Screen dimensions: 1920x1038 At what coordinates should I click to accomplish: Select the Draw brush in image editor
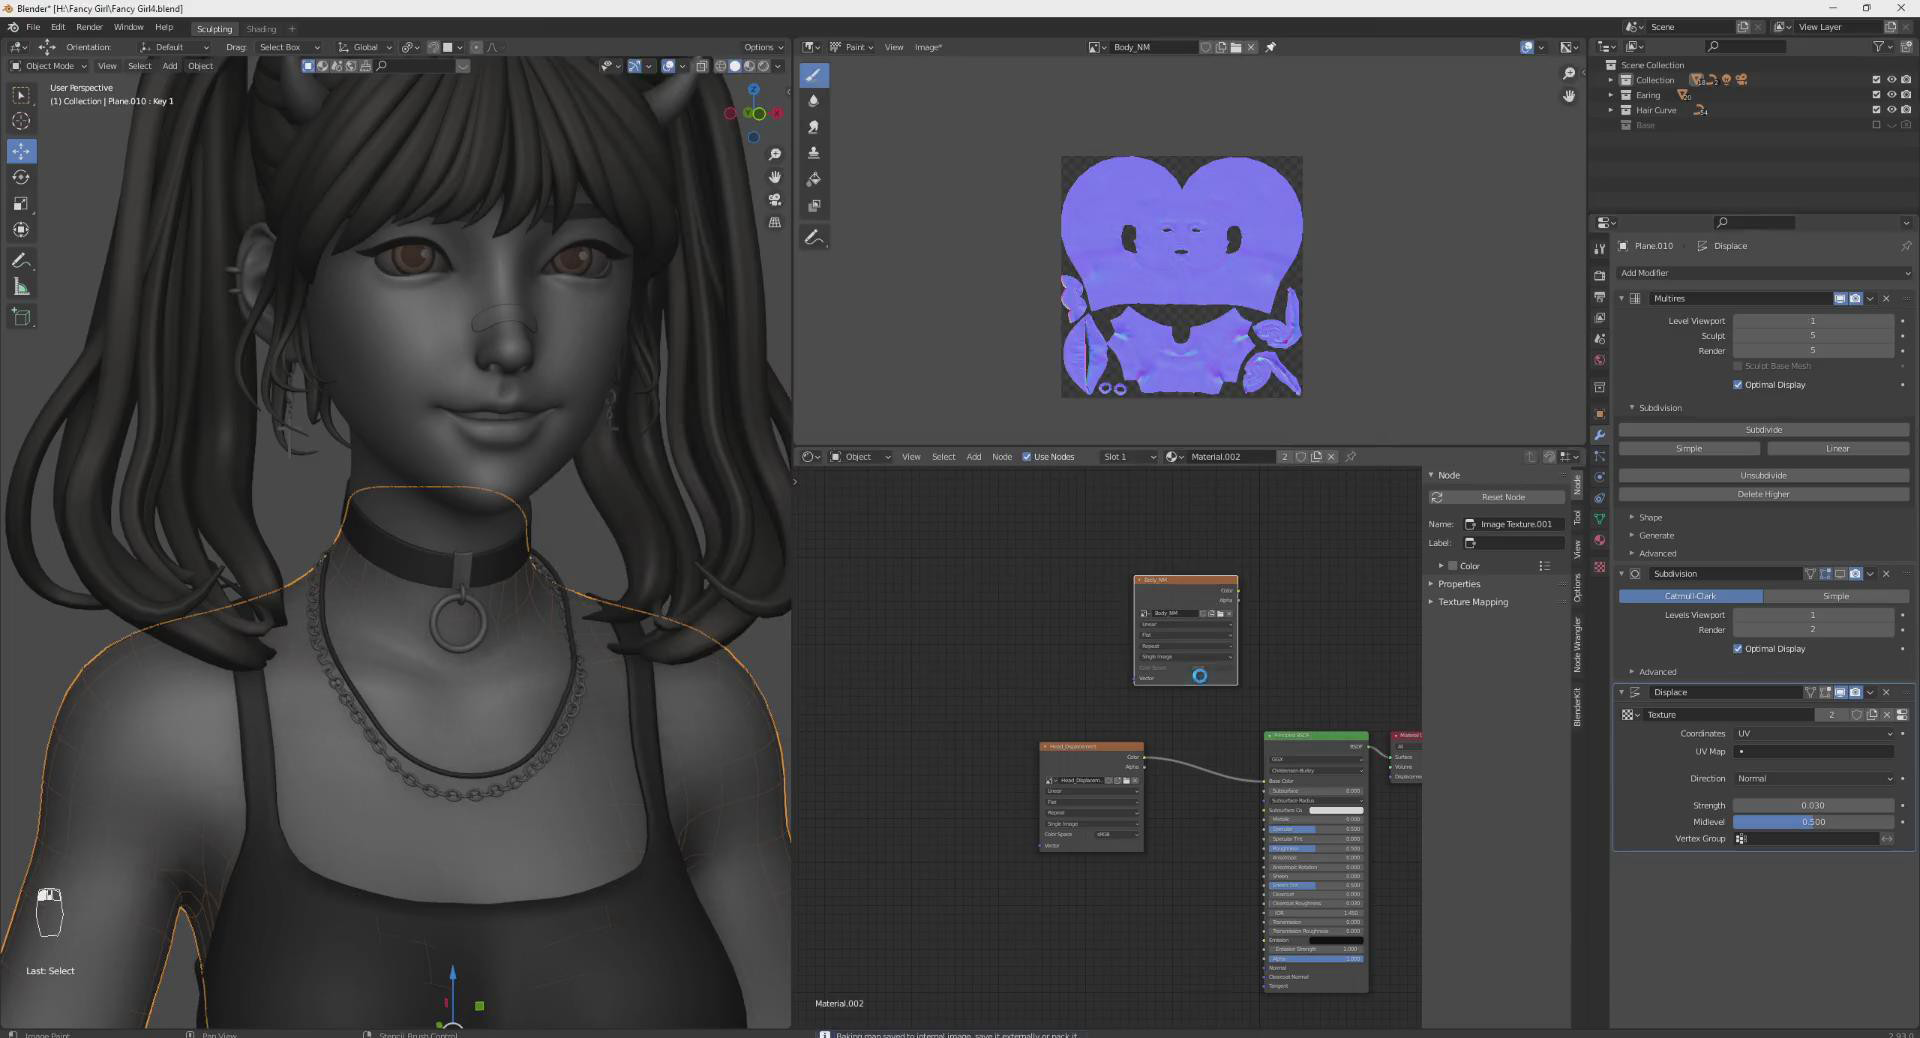(814, 75)
